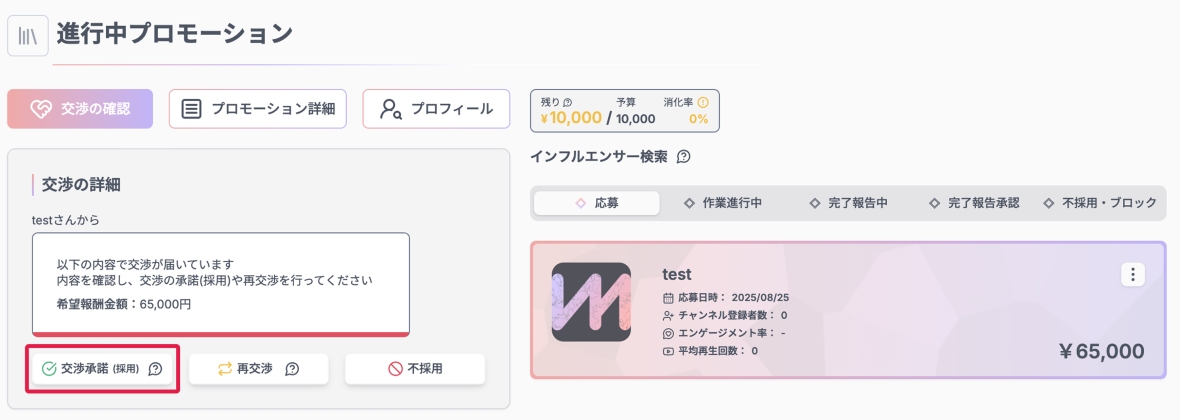Click help icon next to インフルエンサー検索
This screenshot has height=420, width=1180.
coord(684,157)
